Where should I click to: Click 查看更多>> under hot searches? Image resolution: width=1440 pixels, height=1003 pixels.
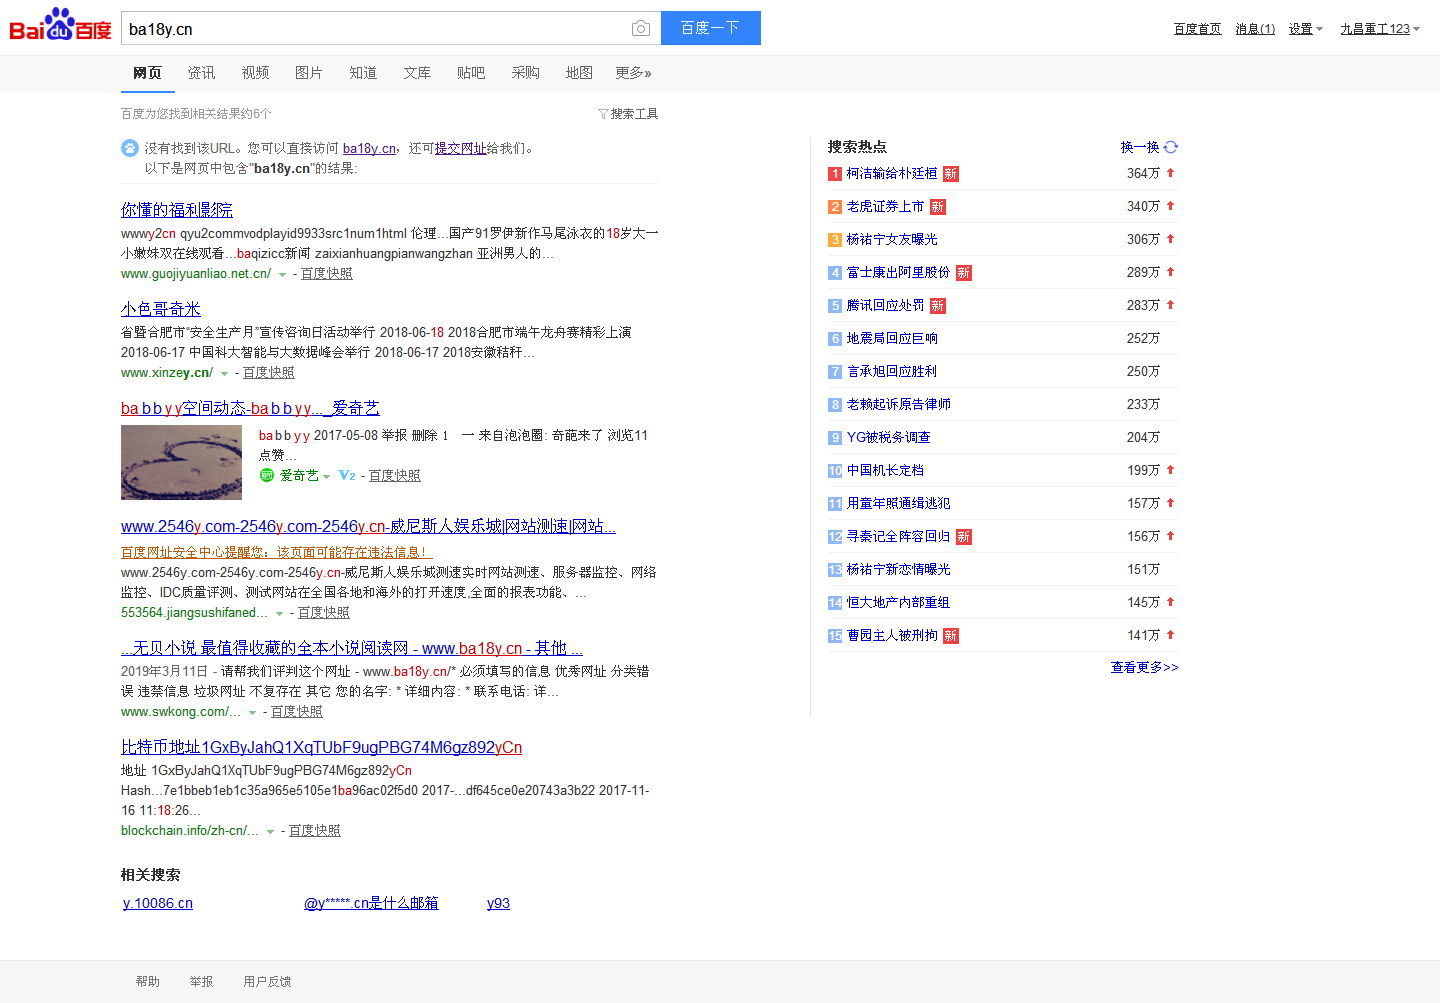[x=1144, y=667]
